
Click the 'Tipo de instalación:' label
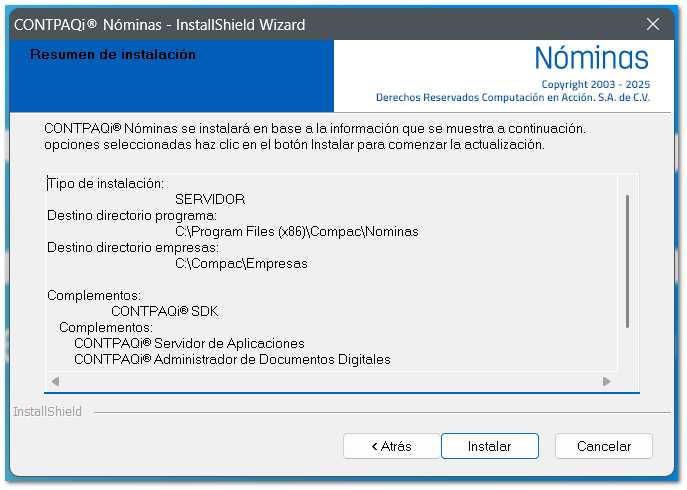[105, 183]
